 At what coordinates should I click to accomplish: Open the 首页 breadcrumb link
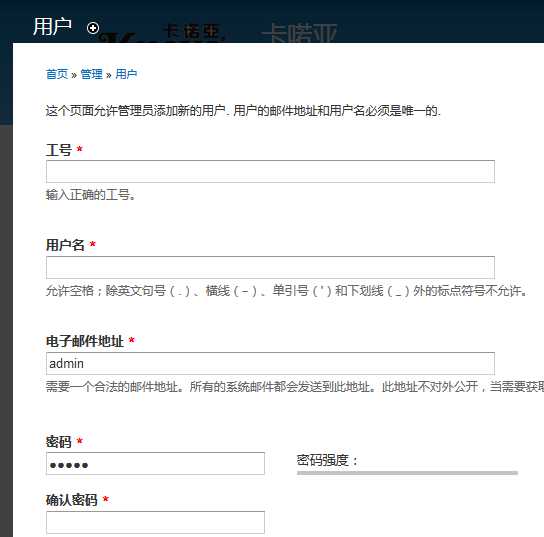57,74
